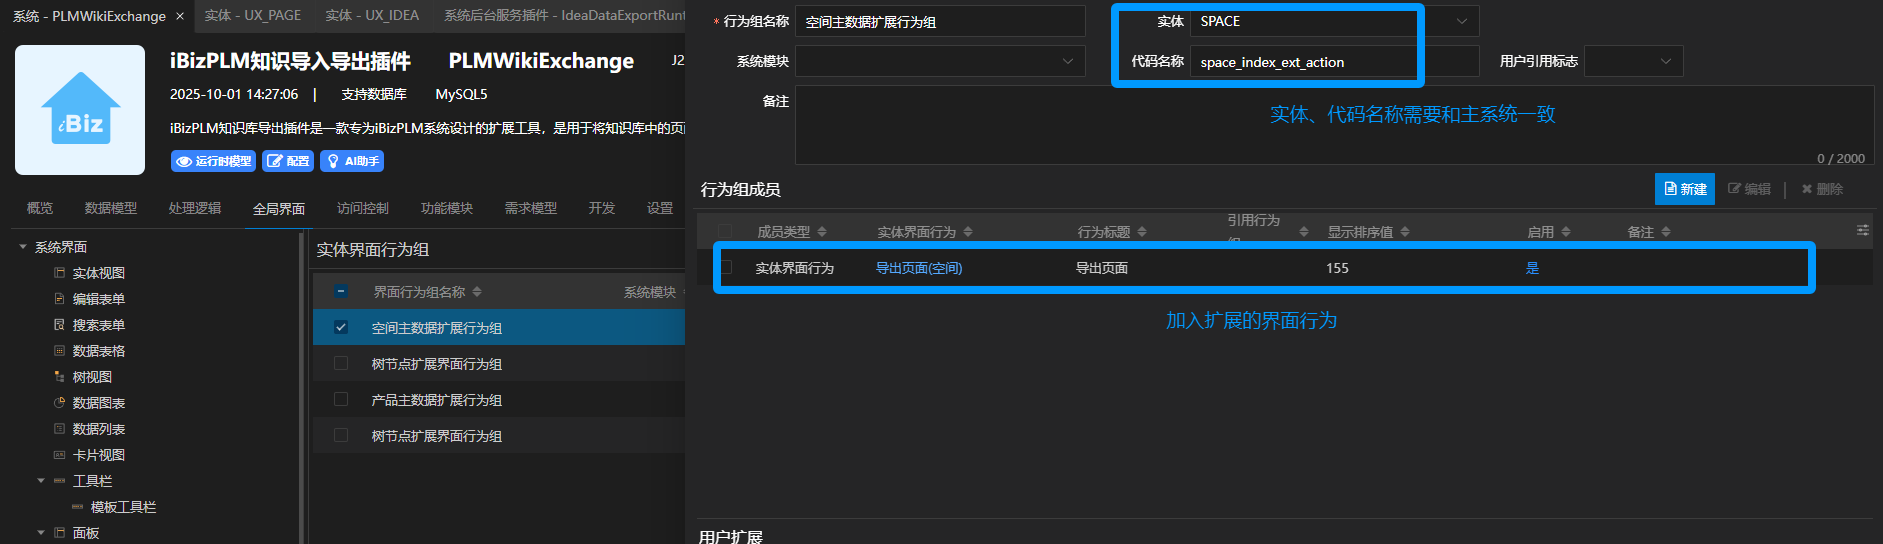Open the 设置 tab

tap(660, 208)
